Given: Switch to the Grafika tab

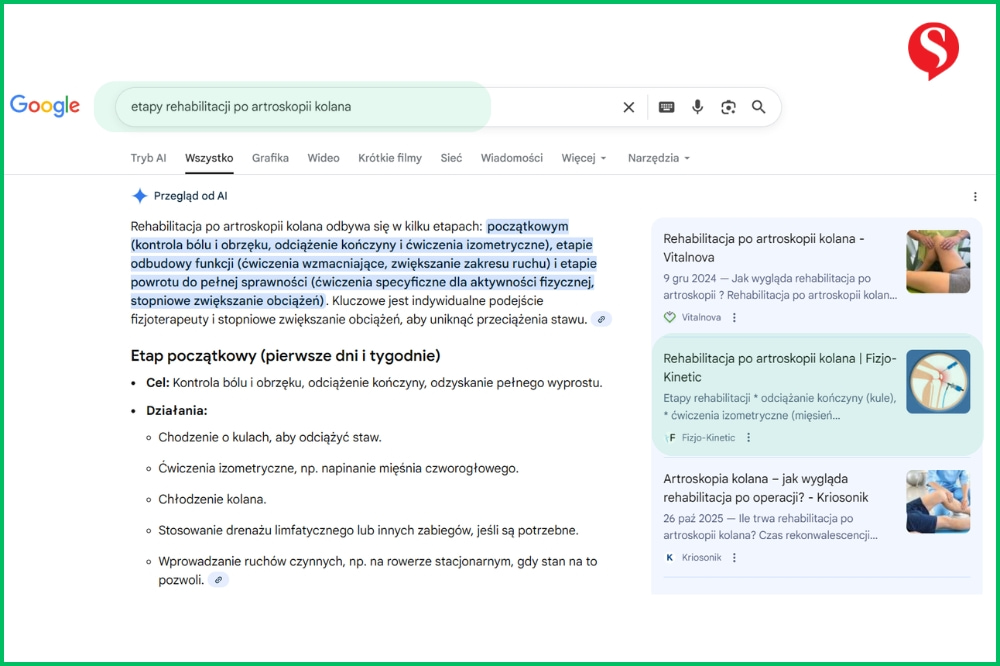Looking at the screenshot, I should pos(268,158).
